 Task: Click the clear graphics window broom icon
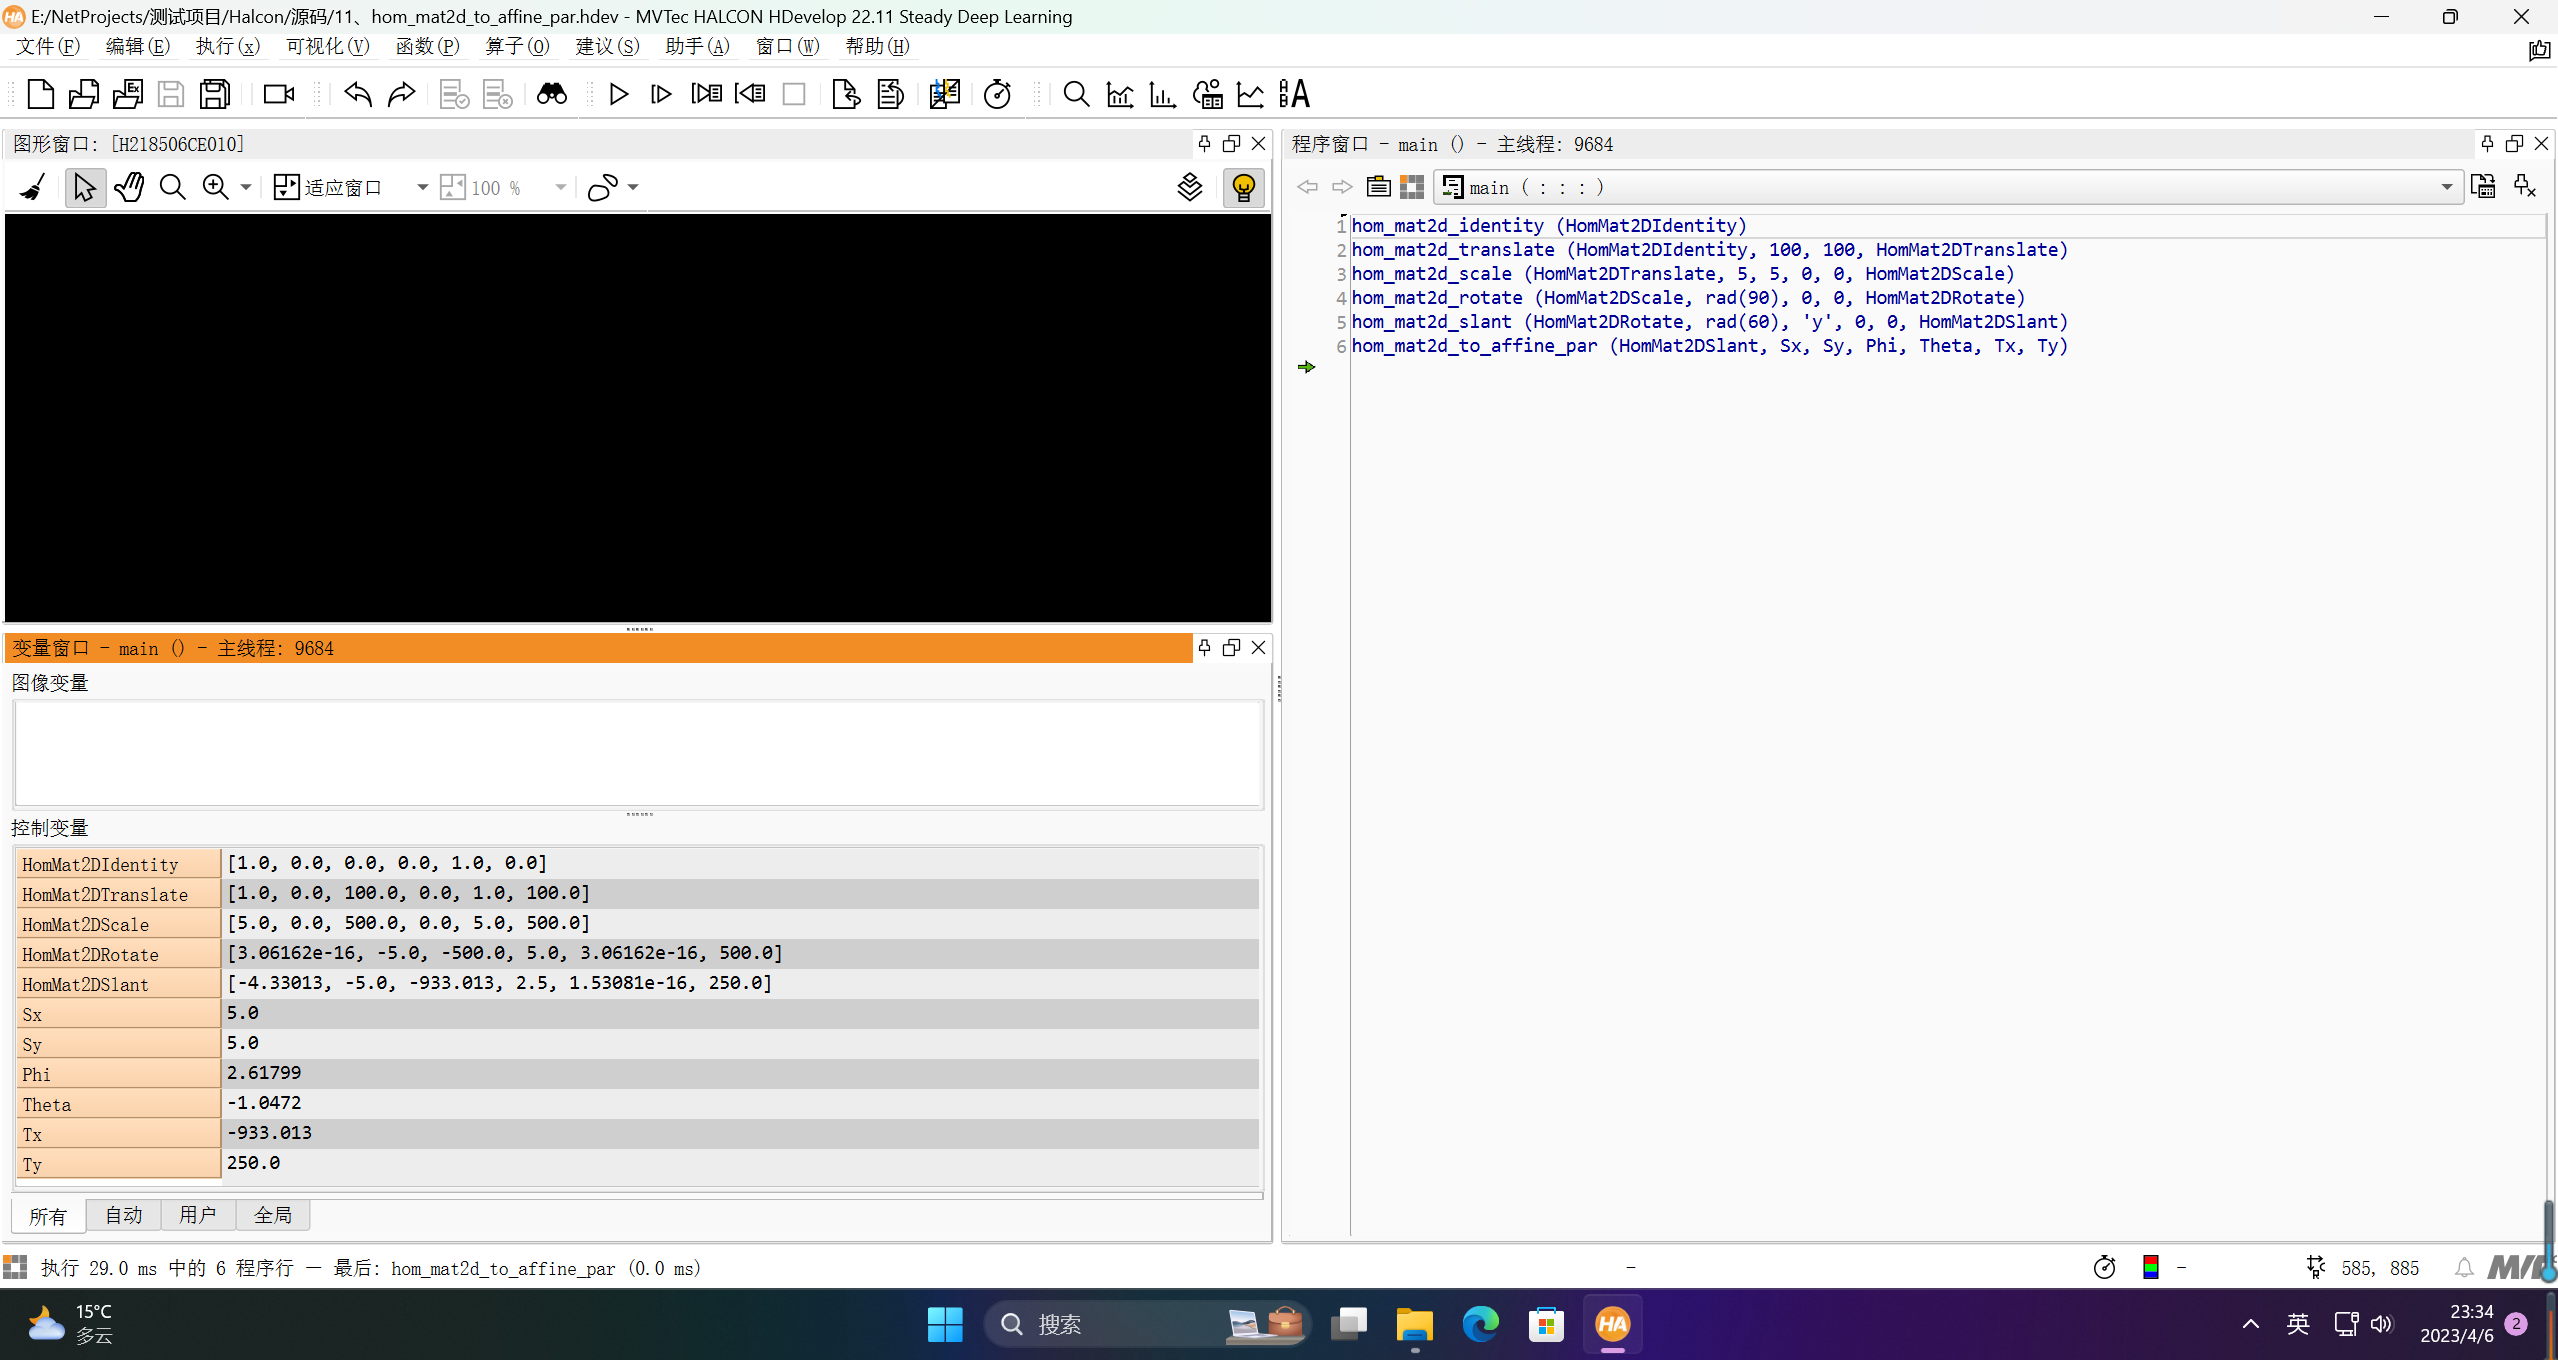coord(33,187)
